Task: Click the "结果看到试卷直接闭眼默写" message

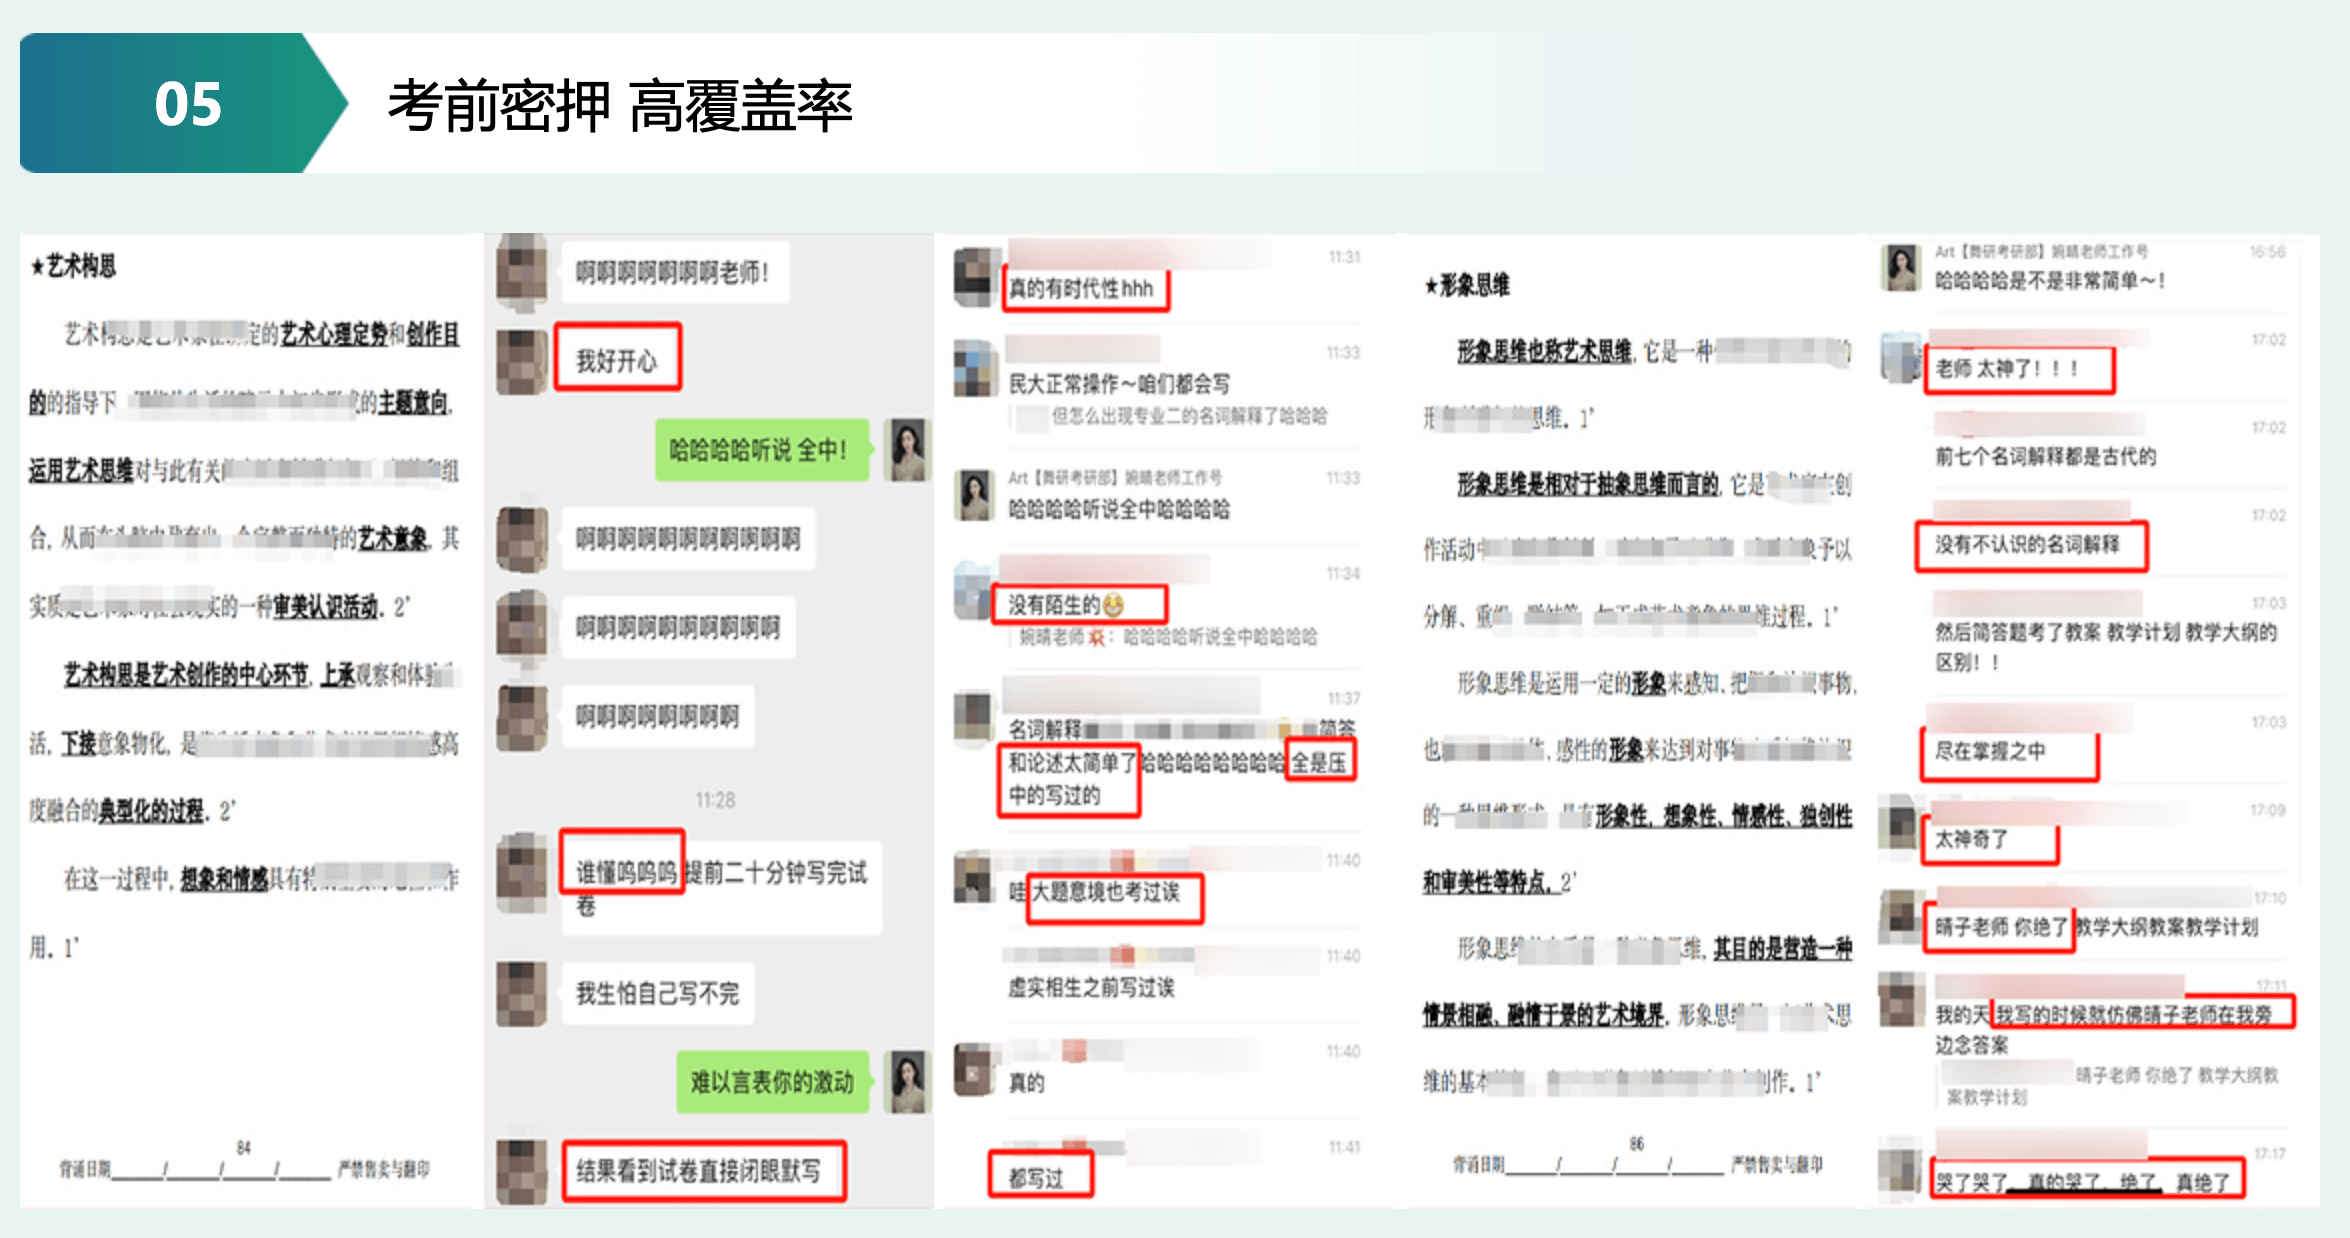Action: pos(703,1170)
